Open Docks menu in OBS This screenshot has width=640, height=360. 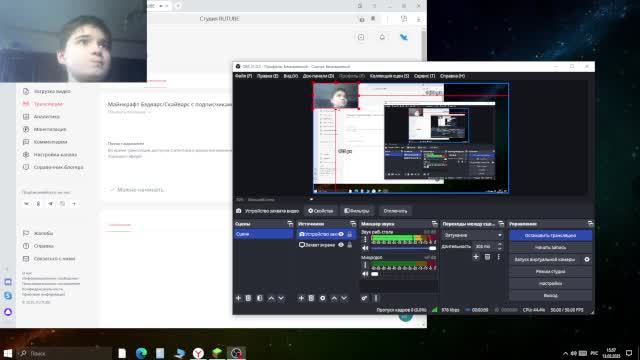(x=318, y=76)
